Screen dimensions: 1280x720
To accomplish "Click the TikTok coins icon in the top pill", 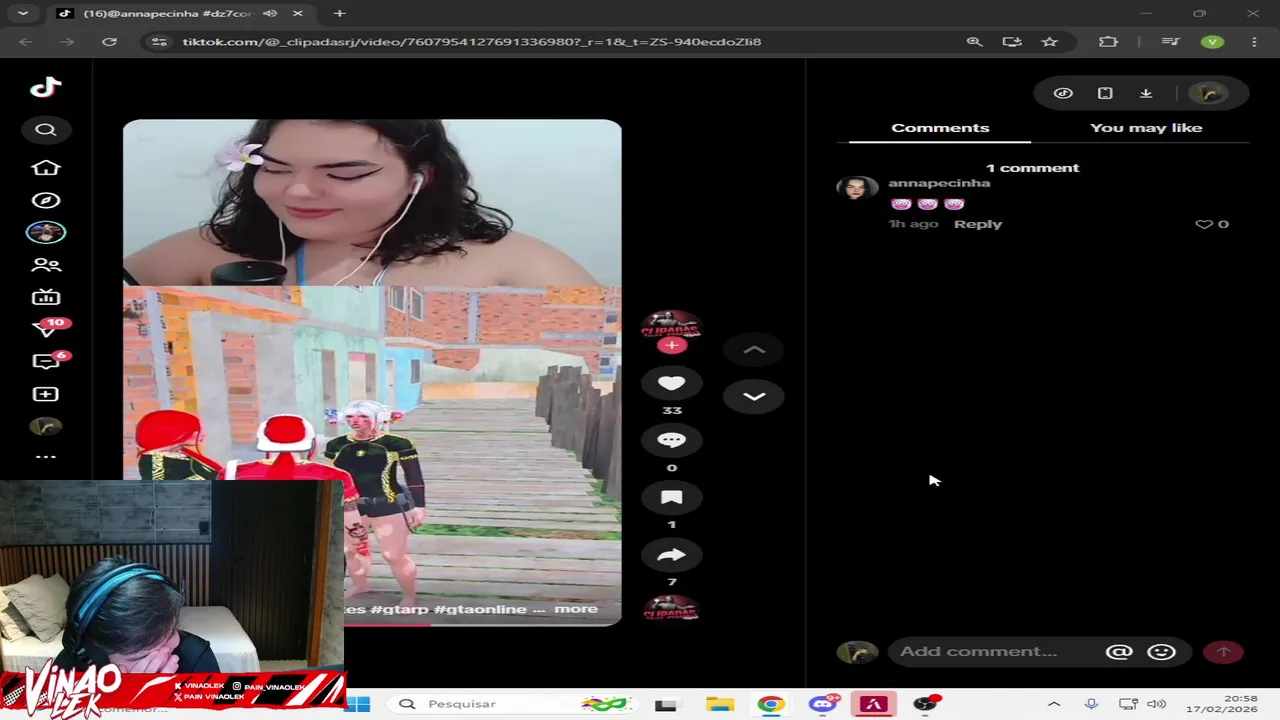I will (1063, 93).
